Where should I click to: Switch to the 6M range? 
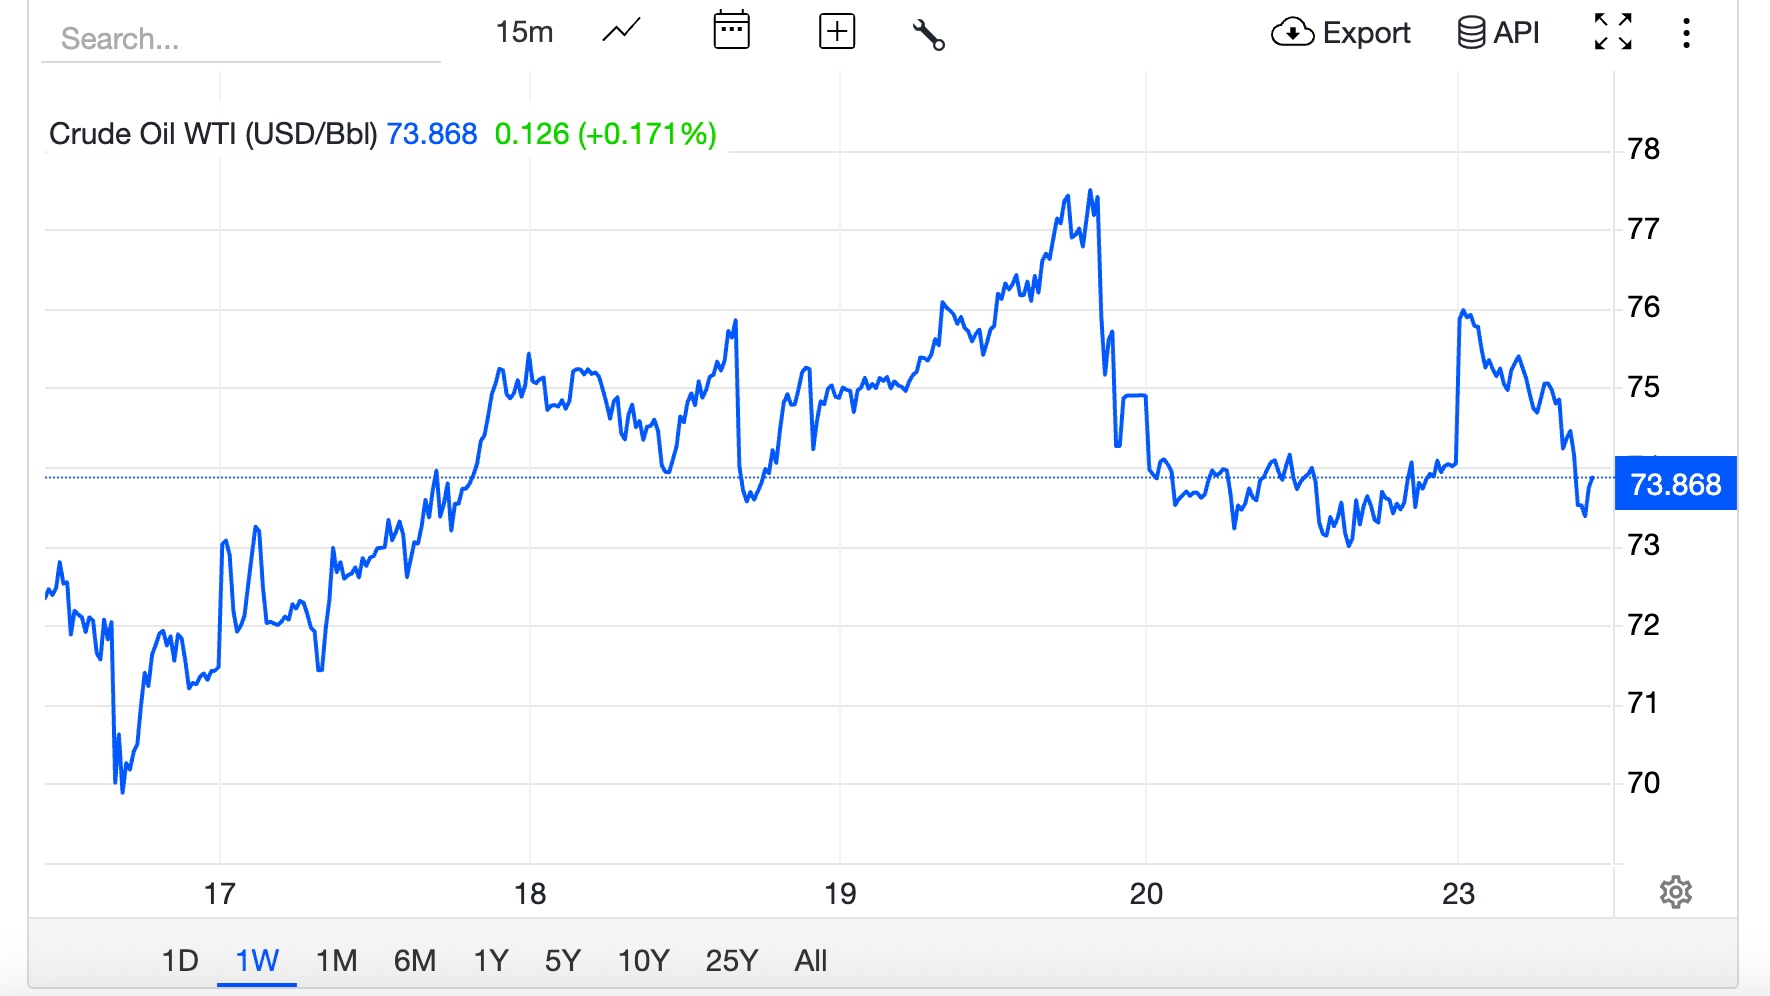pos(414,961)
